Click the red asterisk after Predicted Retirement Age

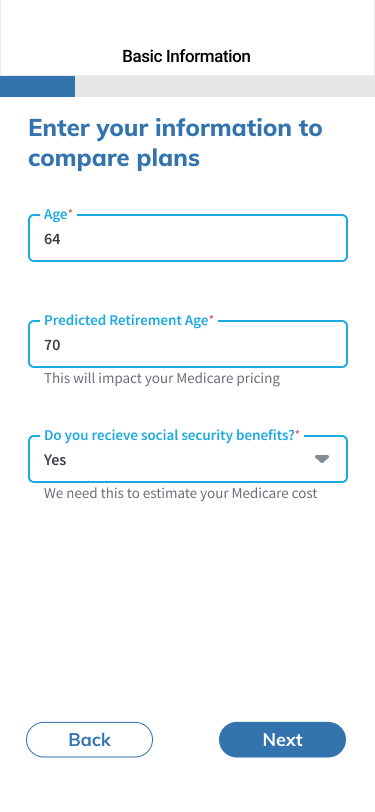[x=211, y=317]
